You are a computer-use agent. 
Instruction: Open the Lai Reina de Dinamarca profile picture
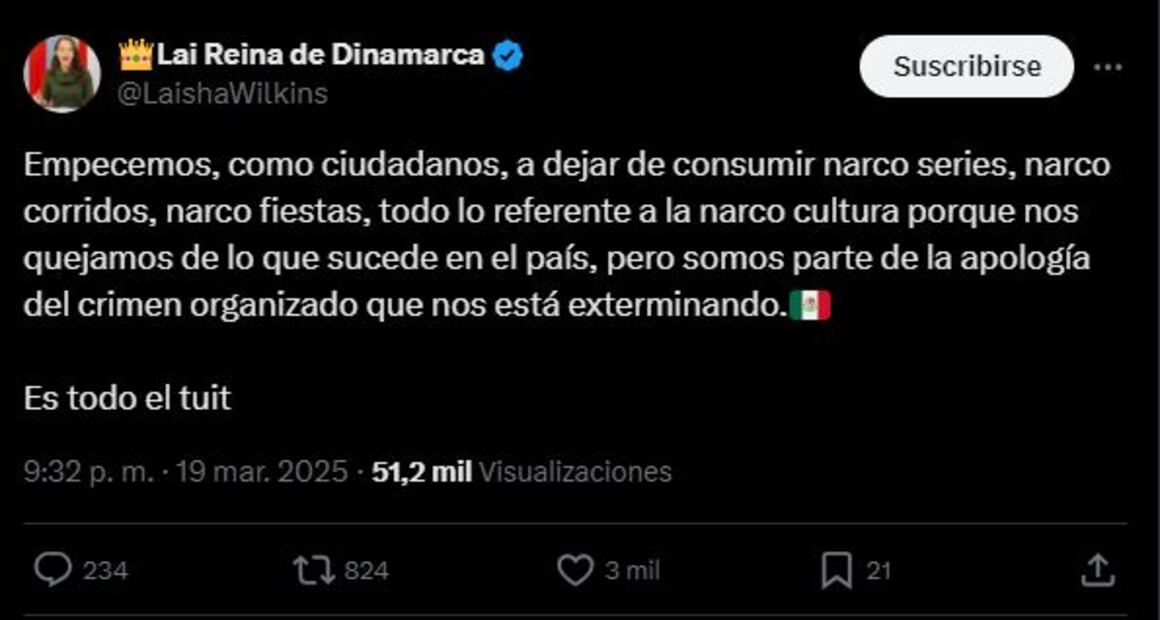tap(62, 73)
